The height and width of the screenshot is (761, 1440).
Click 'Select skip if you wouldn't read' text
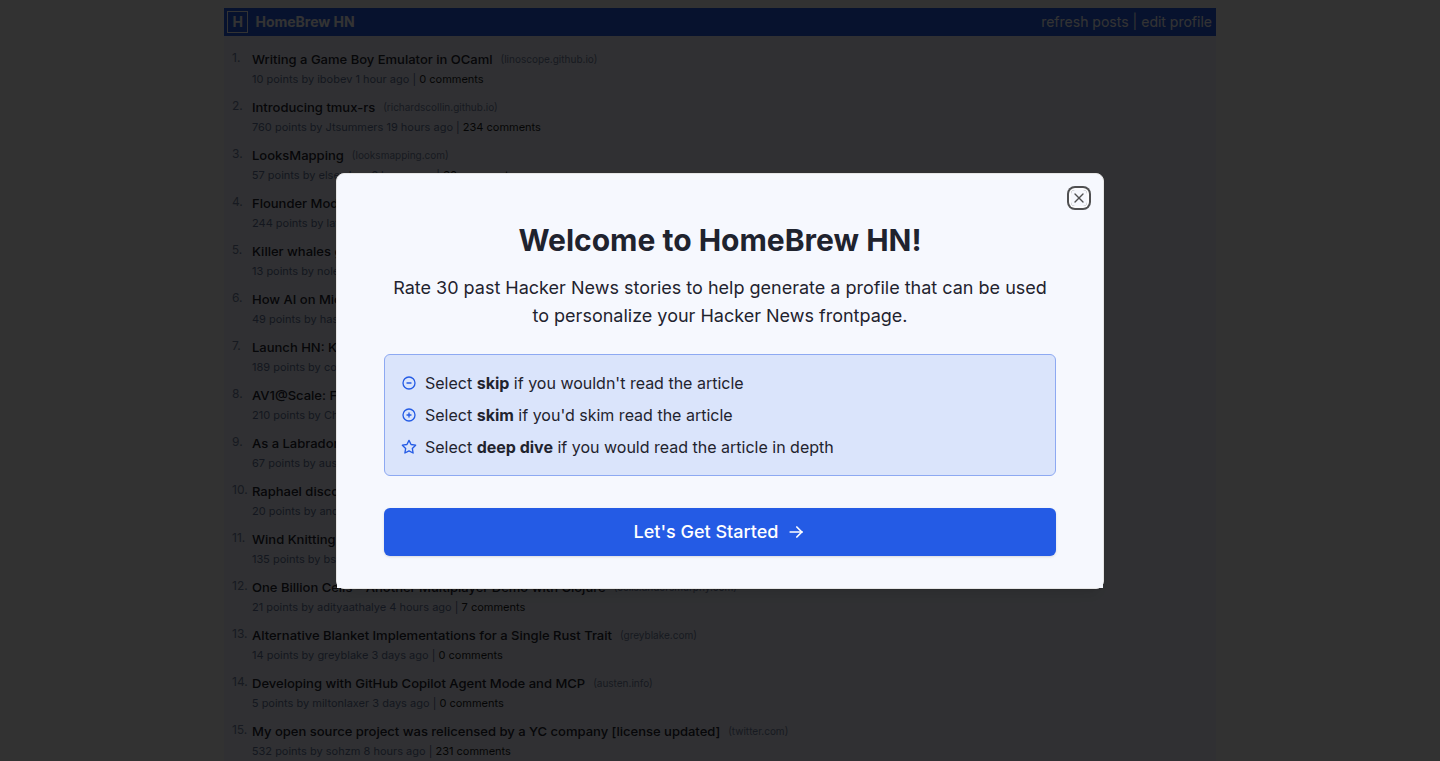point(584,383)
